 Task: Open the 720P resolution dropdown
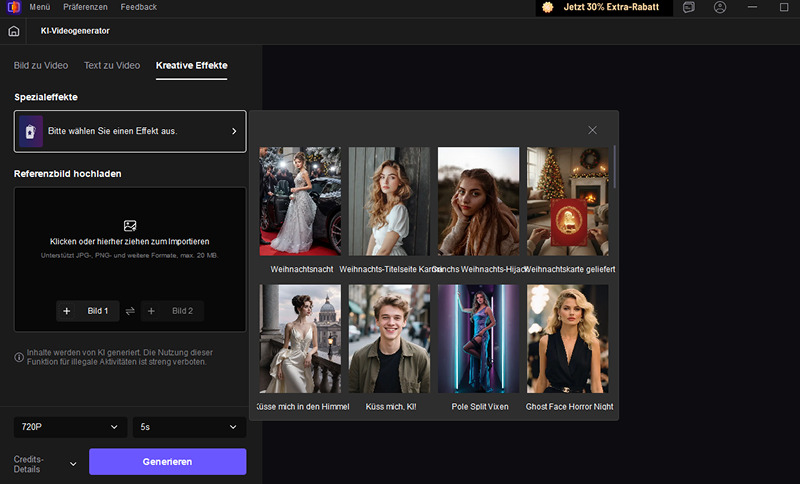70,427
